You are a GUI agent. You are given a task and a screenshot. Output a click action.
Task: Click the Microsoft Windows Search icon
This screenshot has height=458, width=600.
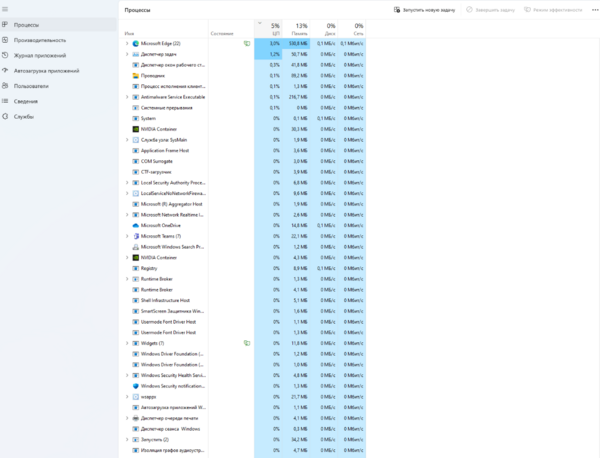[x=135, y=247]
